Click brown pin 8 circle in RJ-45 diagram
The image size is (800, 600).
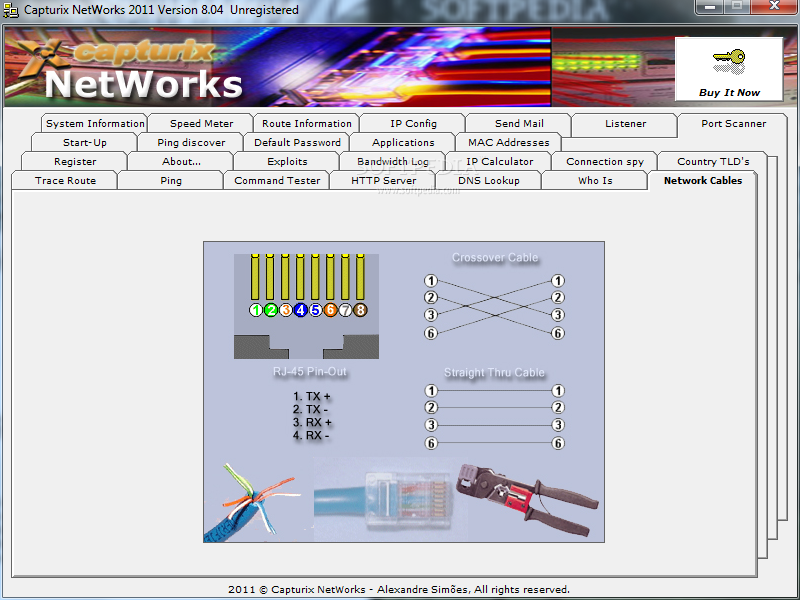tap(360, 310)
